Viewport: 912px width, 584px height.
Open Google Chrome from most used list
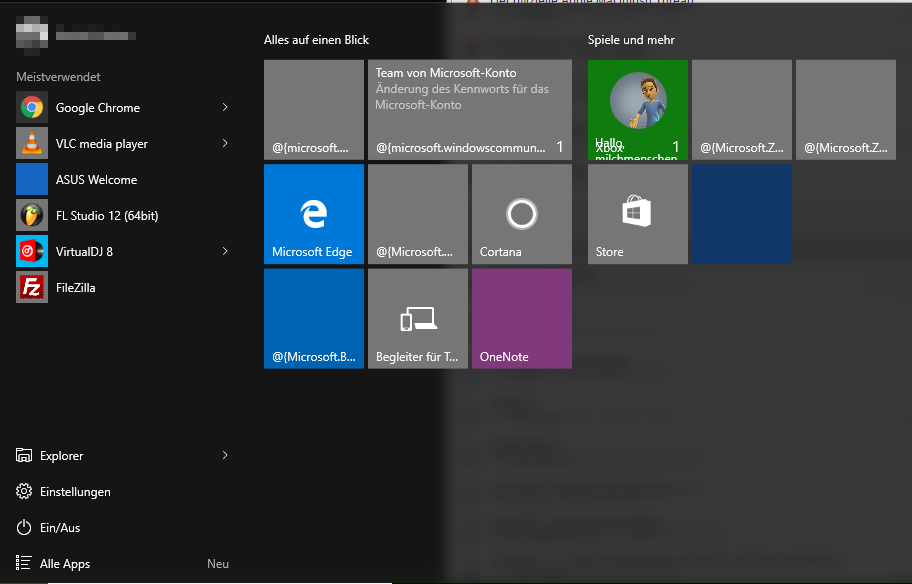pos(97,108)
